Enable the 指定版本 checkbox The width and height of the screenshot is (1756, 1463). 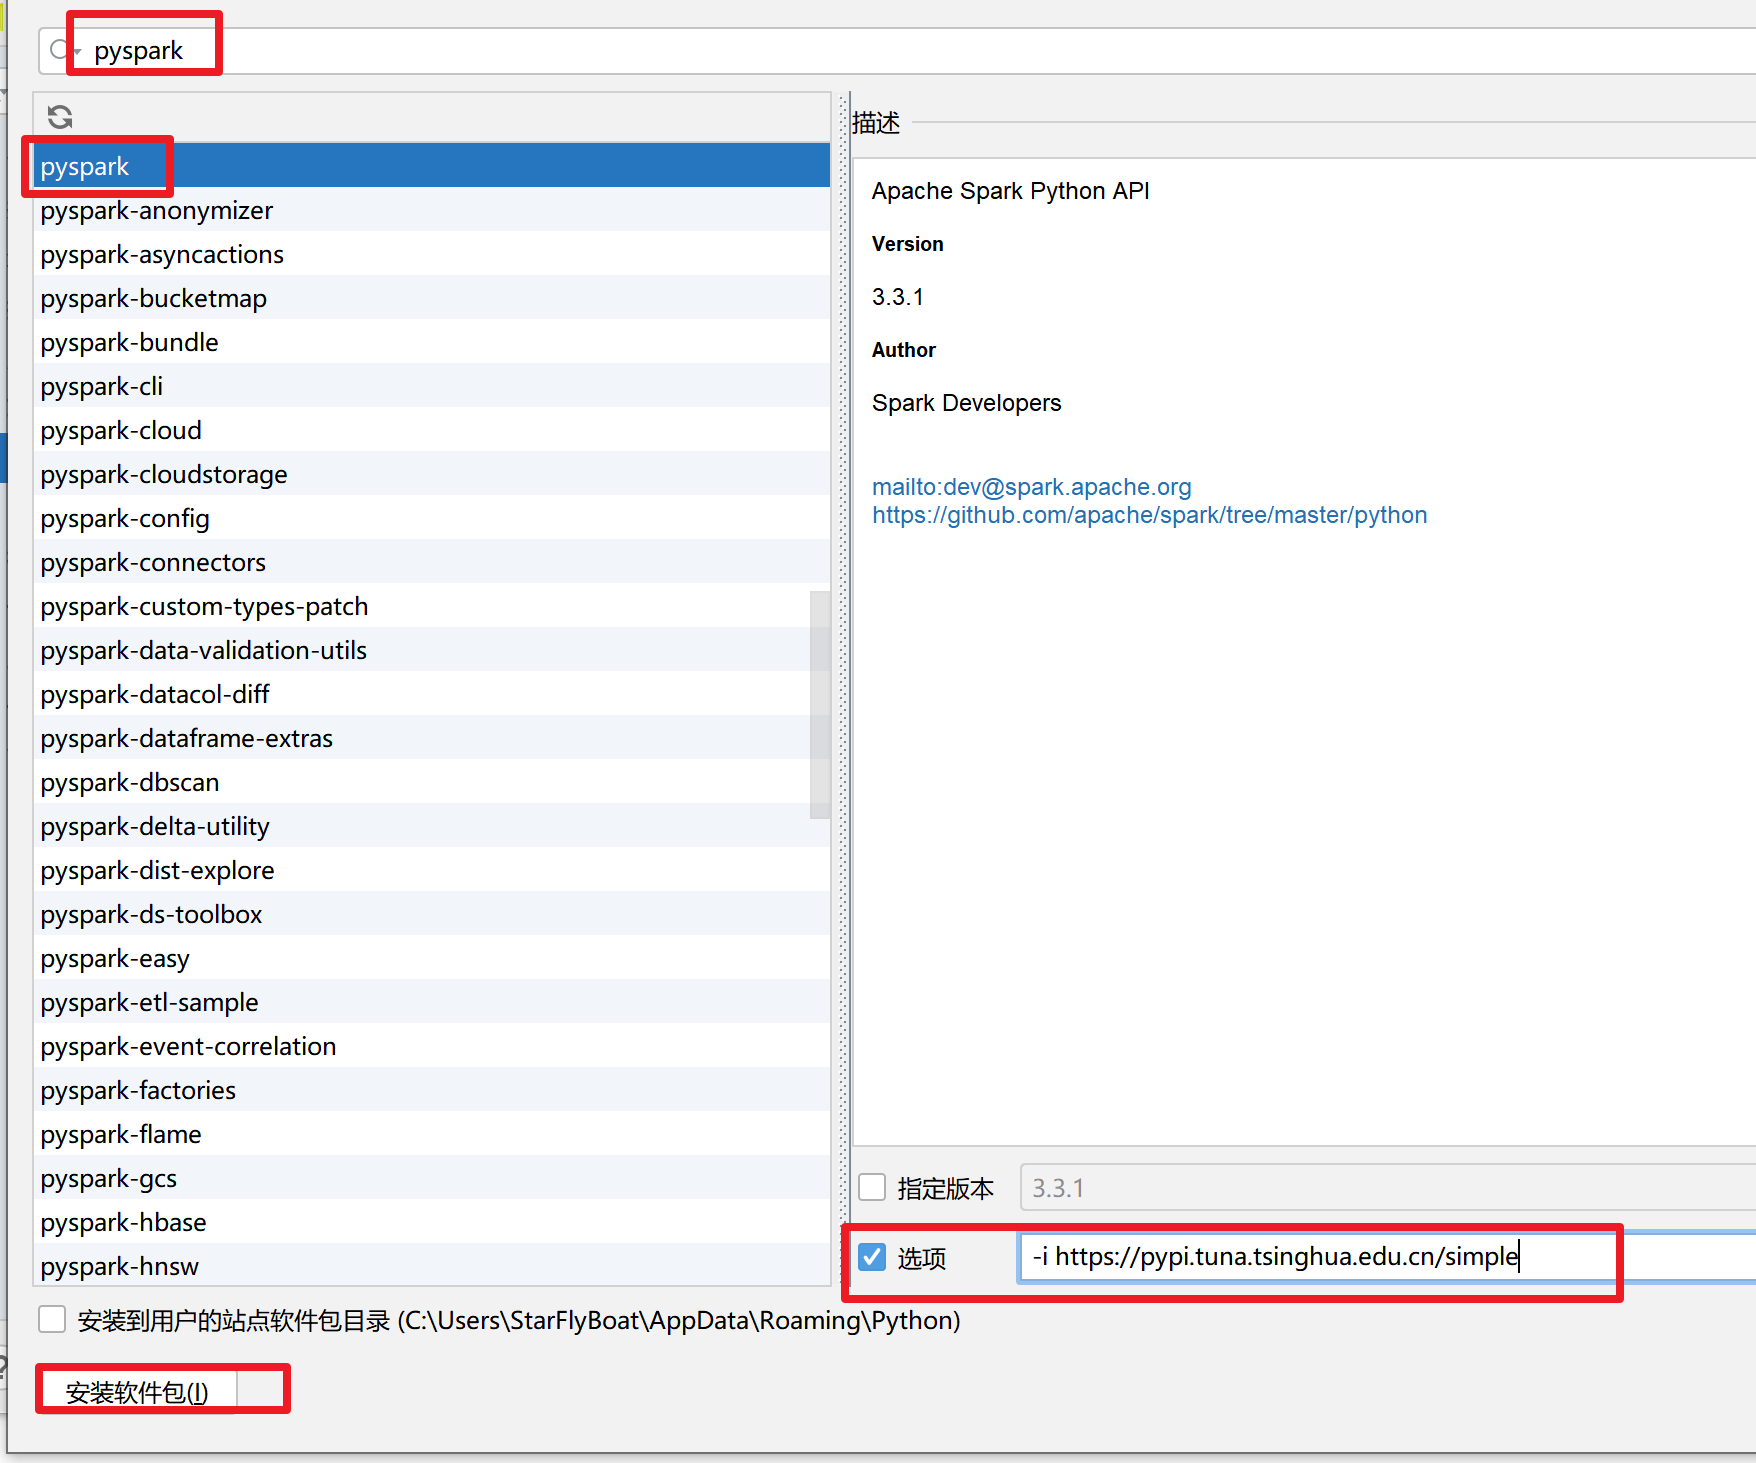click(x=872, y=1187)
